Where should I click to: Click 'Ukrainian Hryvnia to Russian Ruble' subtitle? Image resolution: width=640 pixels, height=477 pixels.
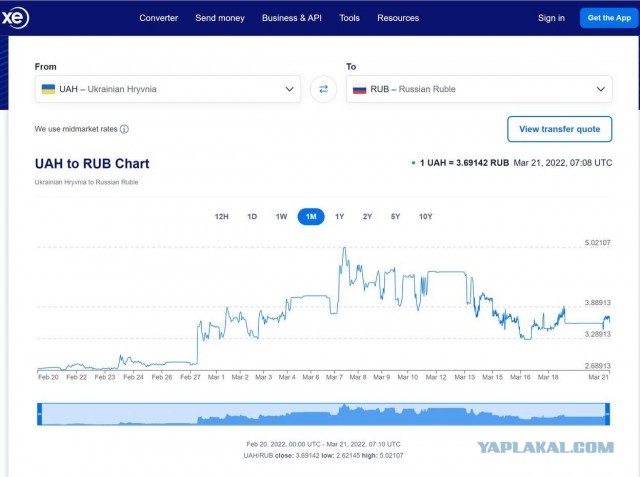(87, 182)
